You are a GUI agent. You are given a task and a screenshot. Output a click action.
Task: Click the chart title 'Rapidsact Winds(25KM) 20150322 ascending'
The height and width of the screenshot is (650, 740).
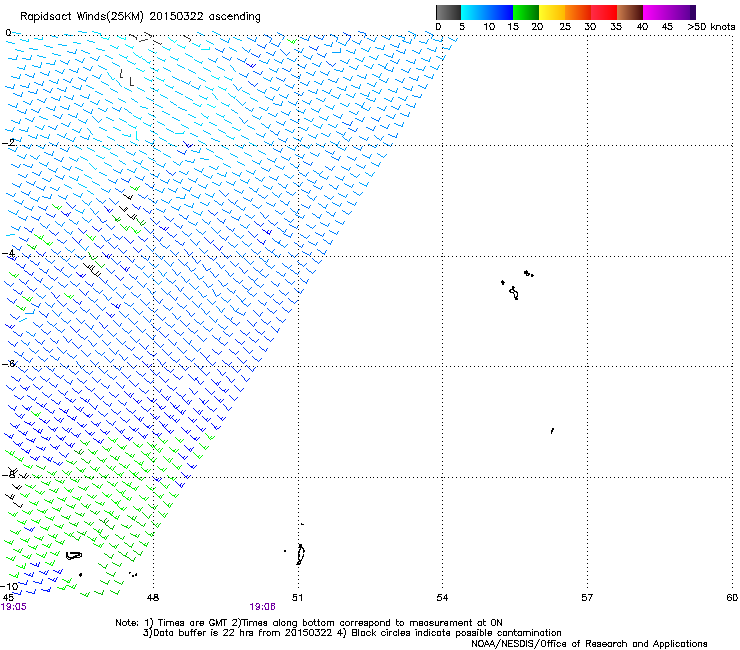140,17
